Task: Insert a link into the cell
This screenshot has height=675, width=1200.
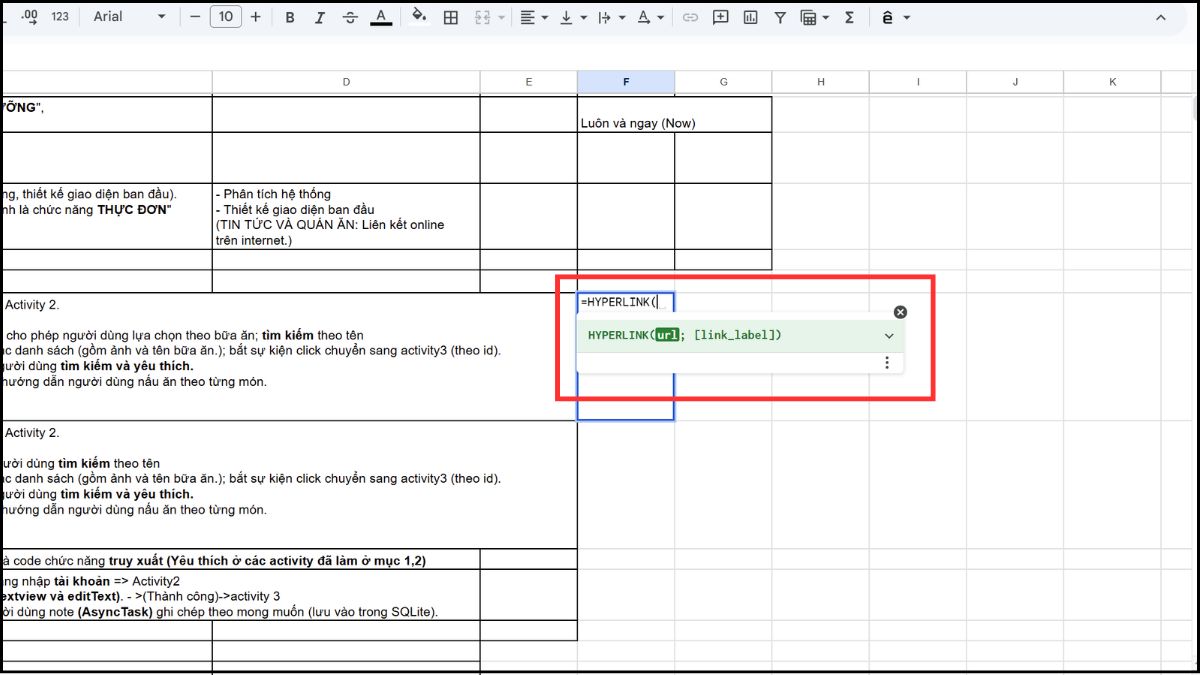Action: [x=690, y=17]
